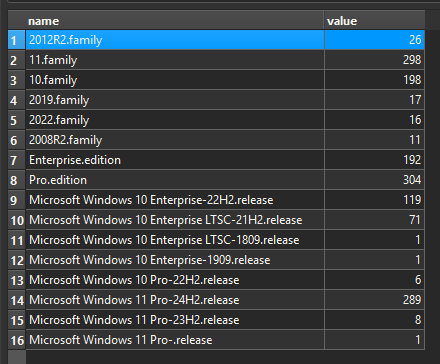Select 'Windows 10 Enterprise LTSC-1809.release' cell
Image resolution: width=440 pixels, height=364 pixels.
tap(175, 240)
